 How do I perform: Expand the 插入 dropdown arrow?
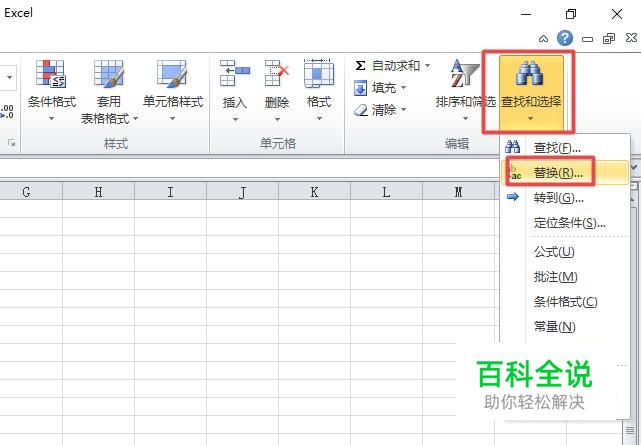click(235, 119)
